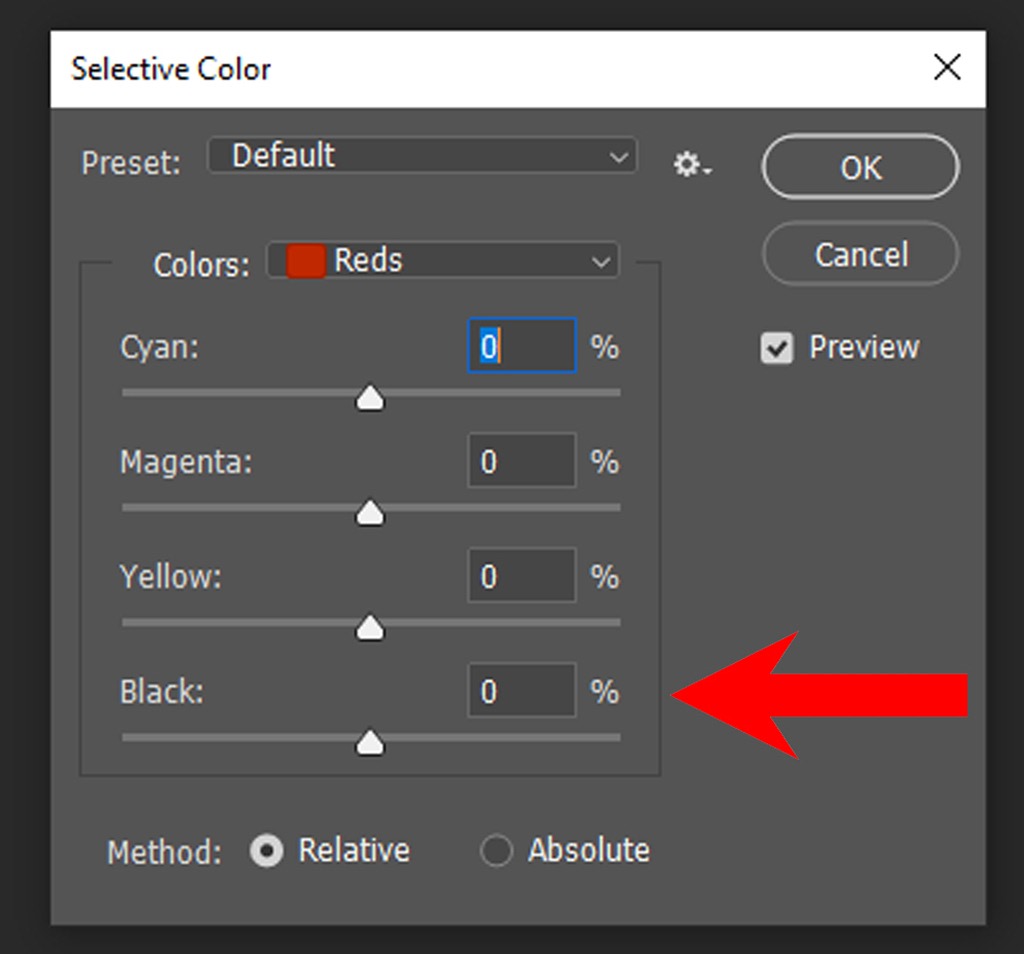Click the OK button
1024x954 pixels.
[x=860, y=167]
